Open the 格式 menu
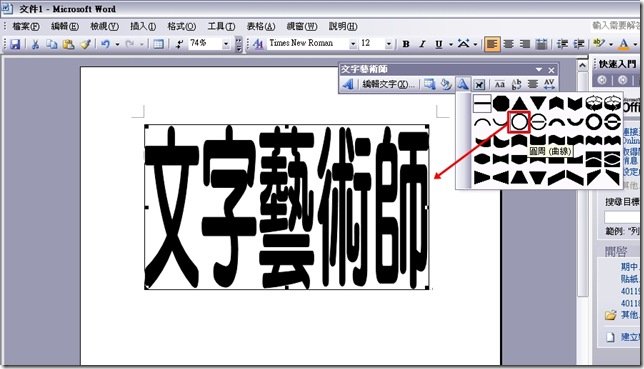The height and width of the screenshot is (369, 644). point(181,26)
